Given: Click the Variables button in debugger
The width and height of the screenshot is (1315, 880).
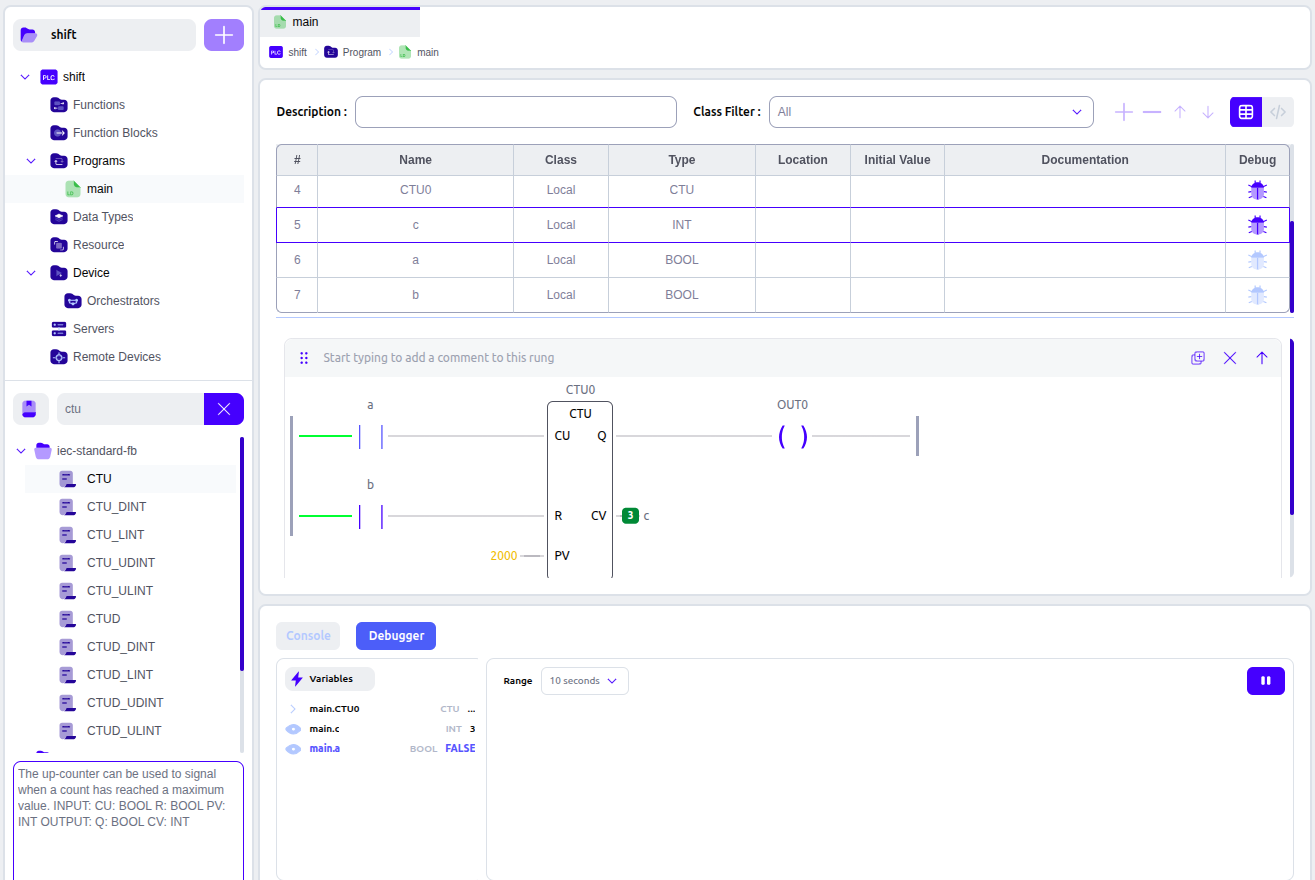Looking at the screenshot, I should 330,679.
